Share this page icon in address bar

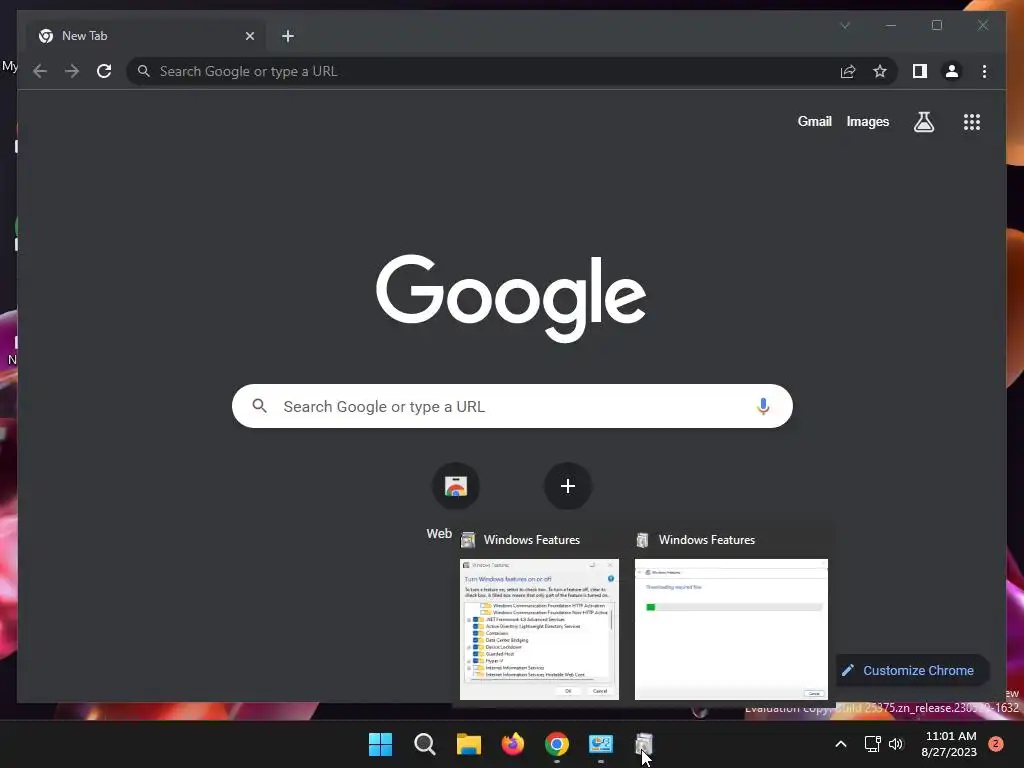coord(848,71)
